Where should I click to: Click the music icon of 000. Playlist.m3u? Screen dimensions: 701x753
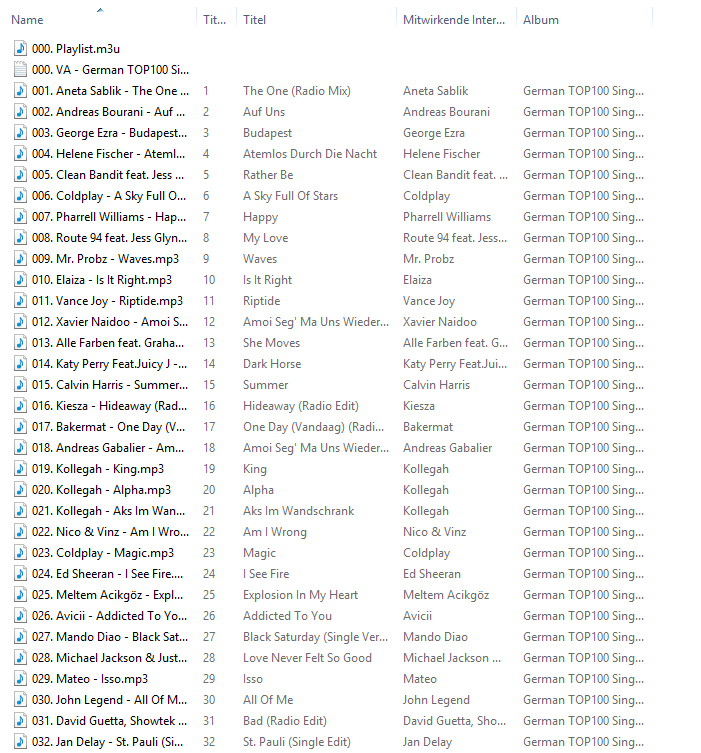(x=20, y=49)
